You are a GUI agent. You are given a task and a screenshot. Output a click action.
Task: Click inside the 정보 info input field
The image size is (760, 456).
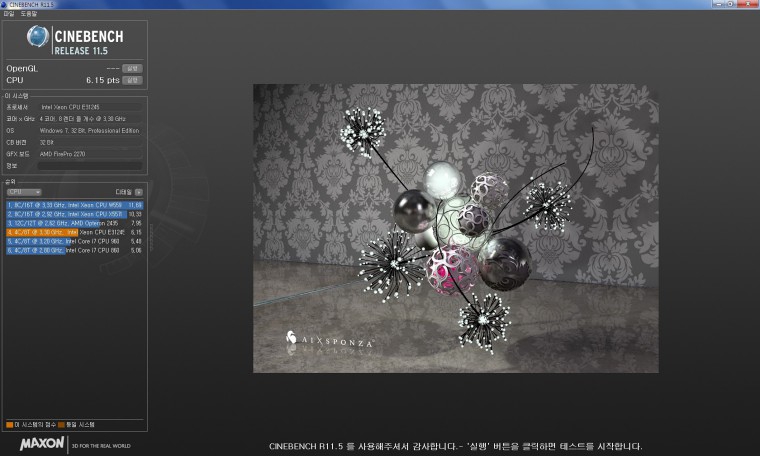coord(90,166)
